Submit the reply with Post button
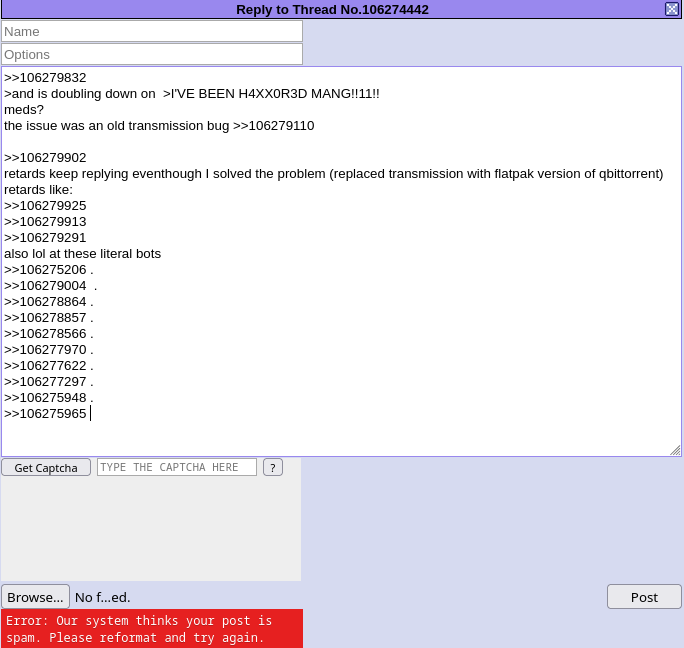Image resolution: width=684 pixels, height=648 pixels. coord(644,597)
